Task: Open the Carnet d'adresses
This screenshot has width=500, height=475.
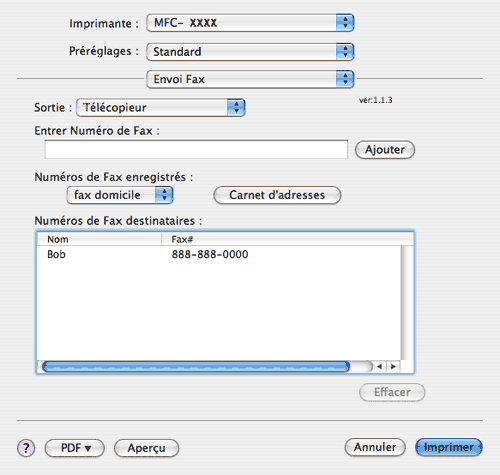Action: tap(277, 195)
